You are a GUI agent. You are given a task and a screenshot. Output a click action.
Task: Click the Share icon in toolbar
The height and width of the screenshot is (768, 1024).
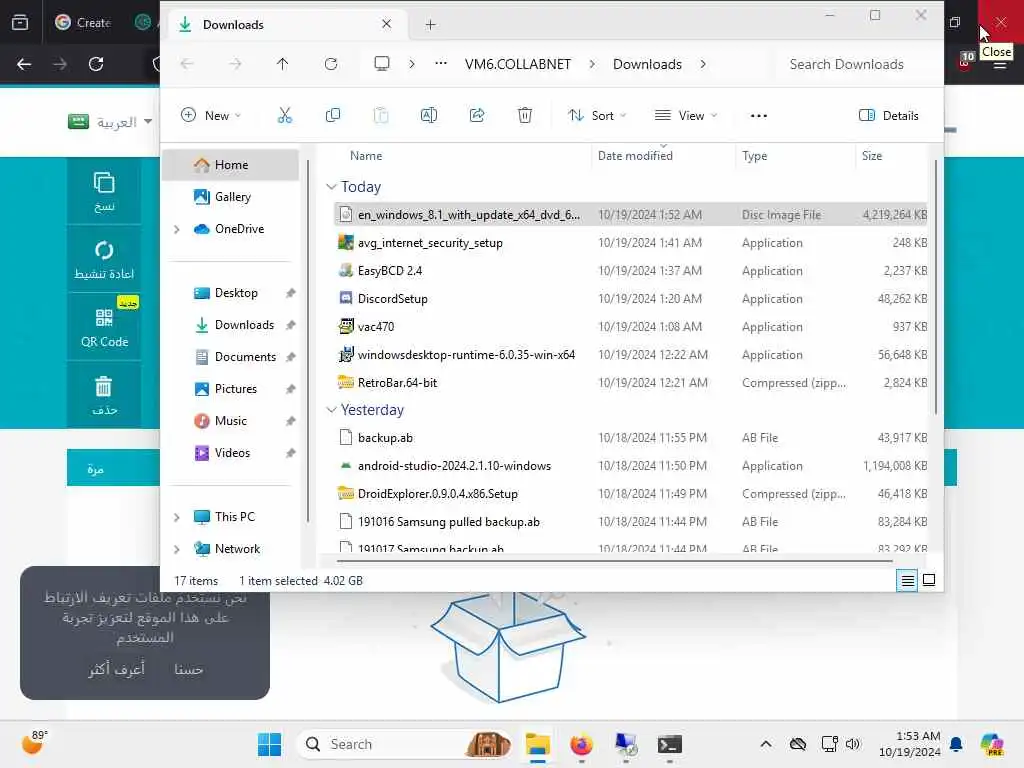[477, 116]
